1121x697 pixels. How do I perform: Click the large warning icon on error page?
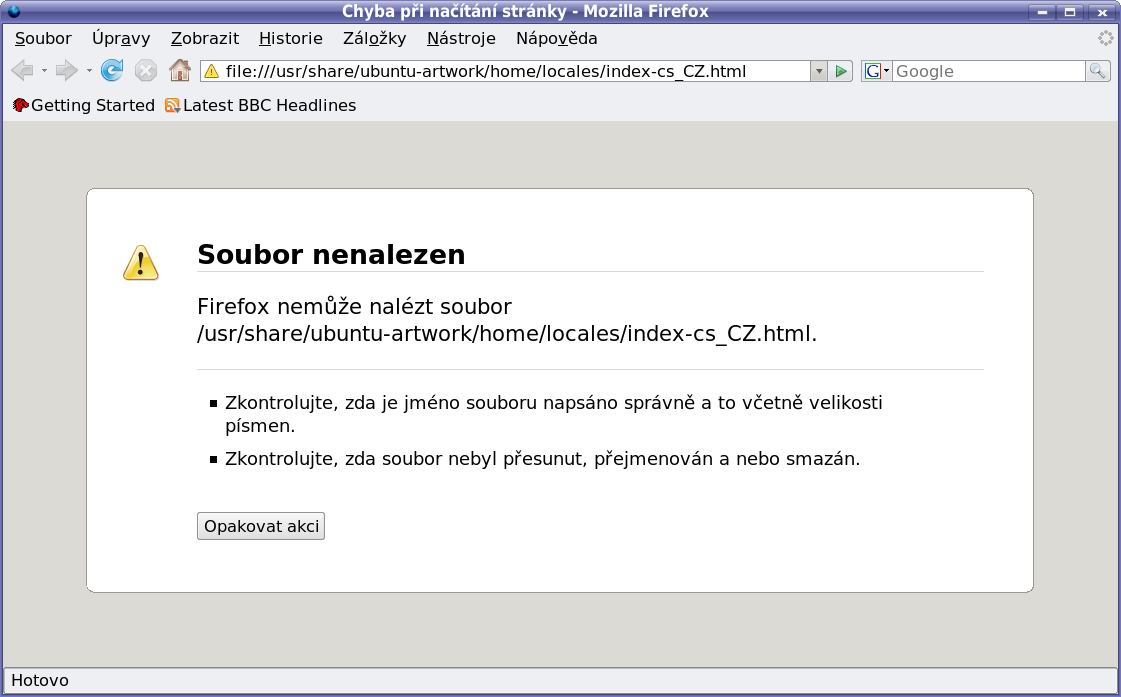tap(141, 263)
